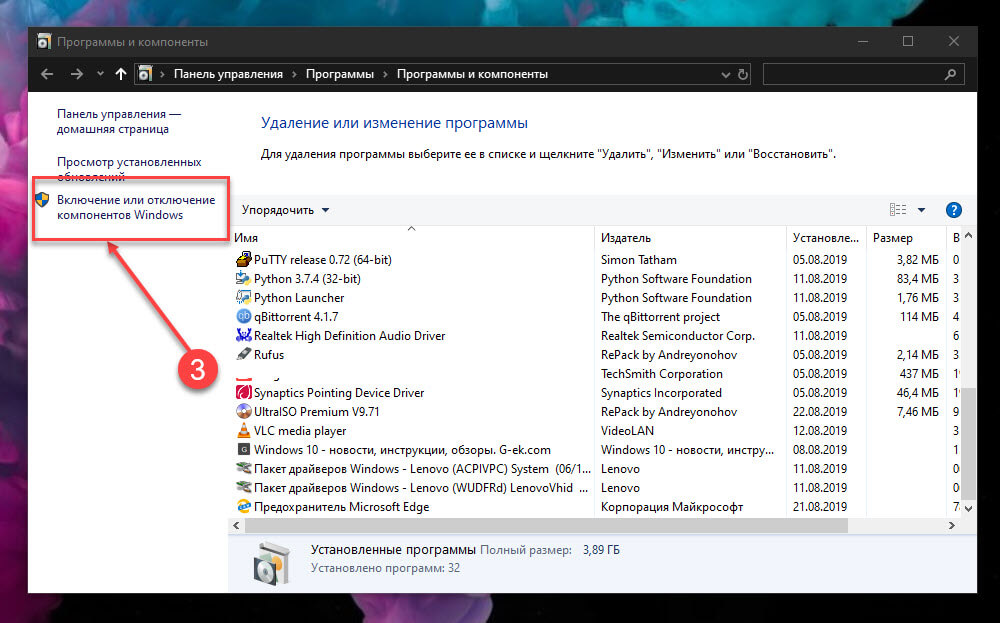
Task: Click the Панель управления breadcrumb
Action: coord(228,74)
